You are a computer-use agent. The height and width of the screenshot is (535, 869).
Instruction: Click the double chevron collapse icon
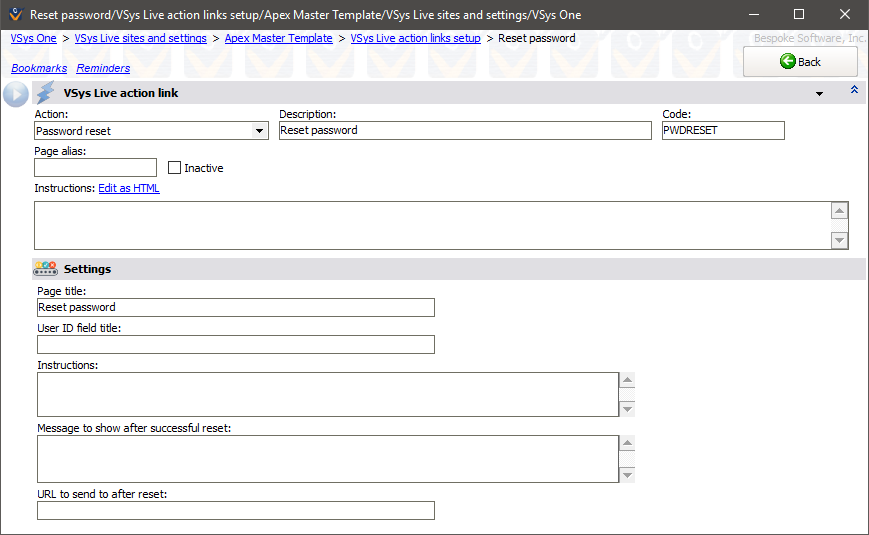[x=854, y=90]
